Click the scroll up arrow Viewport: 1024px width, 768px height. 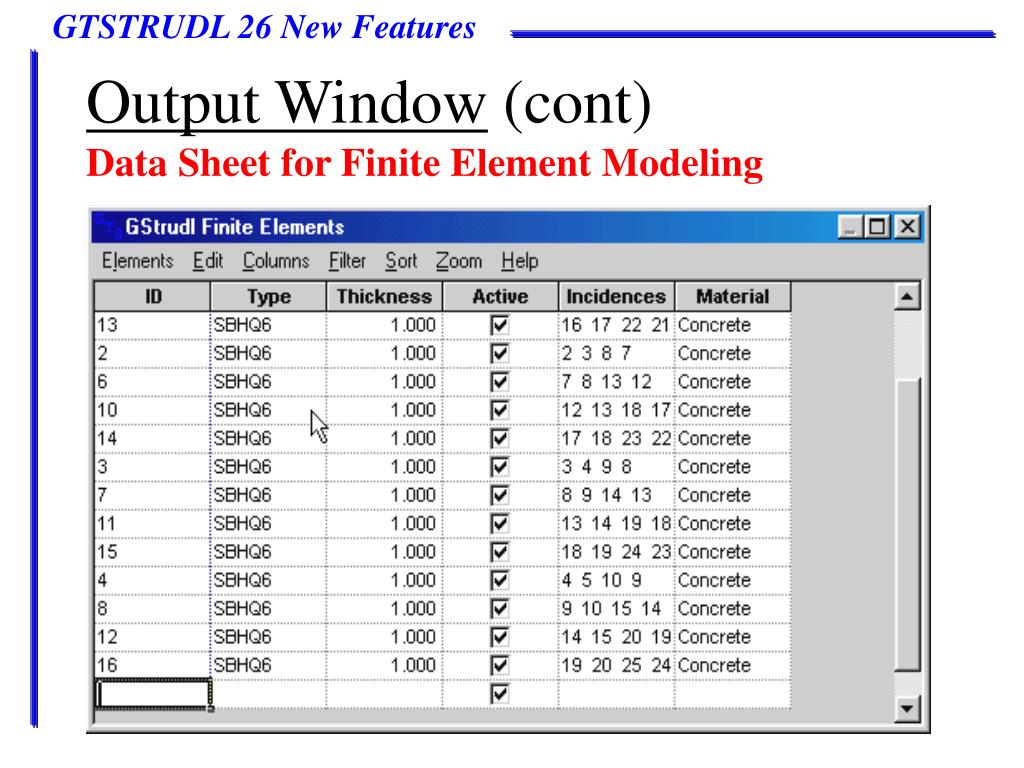pyautogui.click(x=906, y=296)
